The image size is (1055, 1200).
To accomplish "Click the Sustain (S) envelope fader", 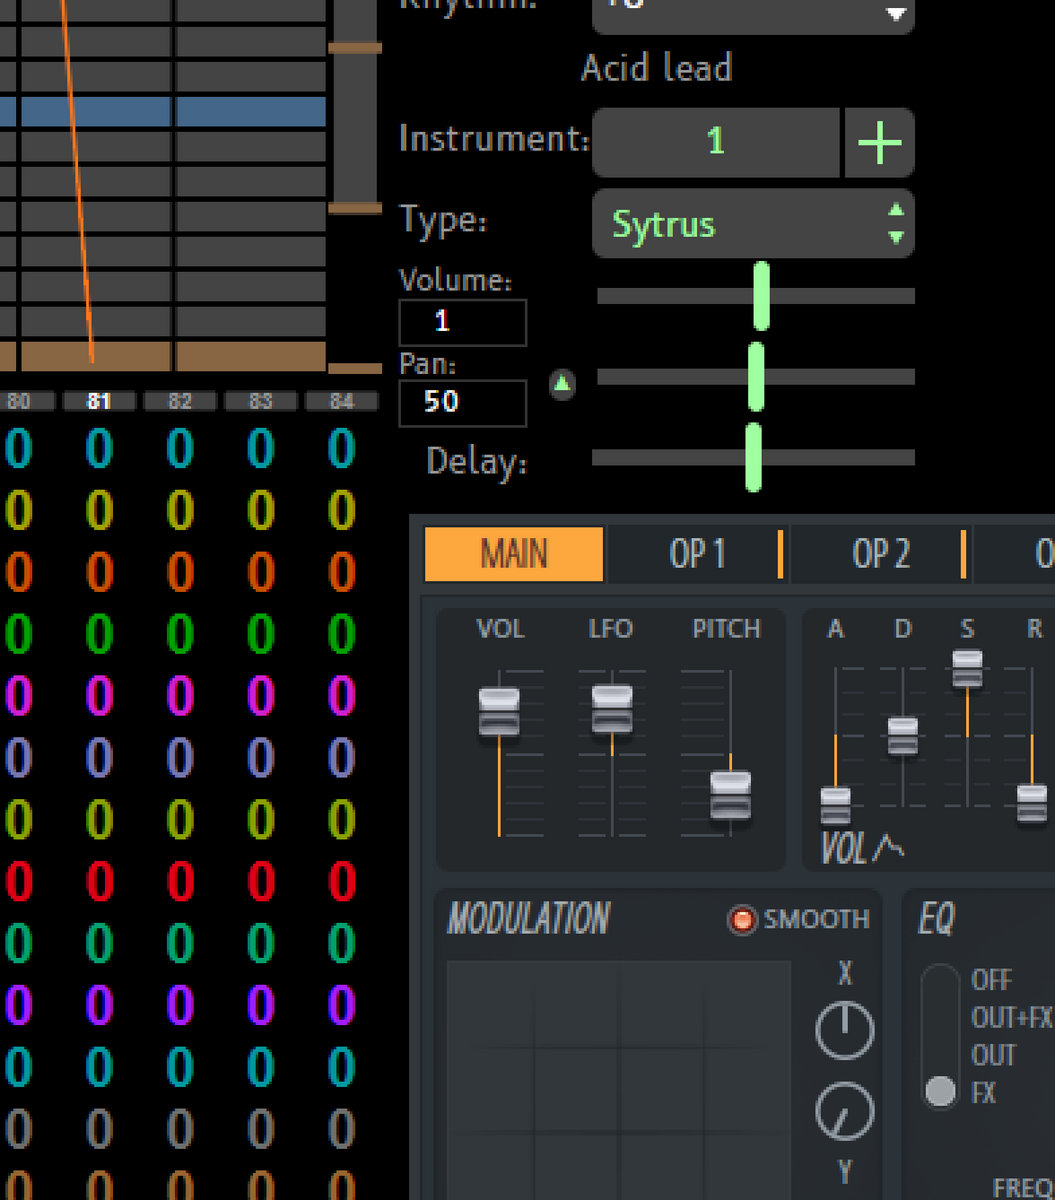I will [967, 669].
